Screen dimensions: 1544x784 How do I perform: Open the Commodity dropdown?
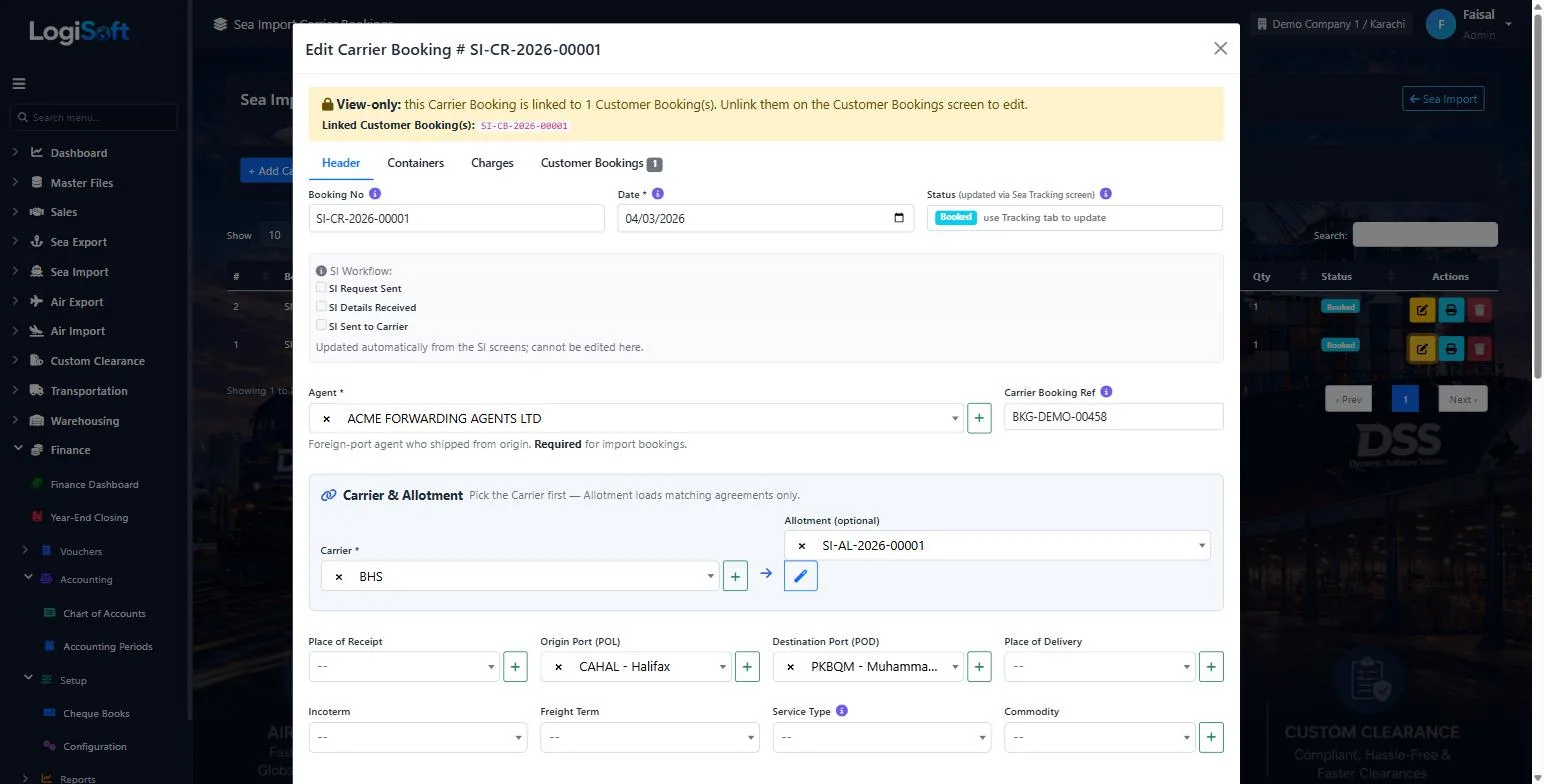click(x=1100, y=738)
